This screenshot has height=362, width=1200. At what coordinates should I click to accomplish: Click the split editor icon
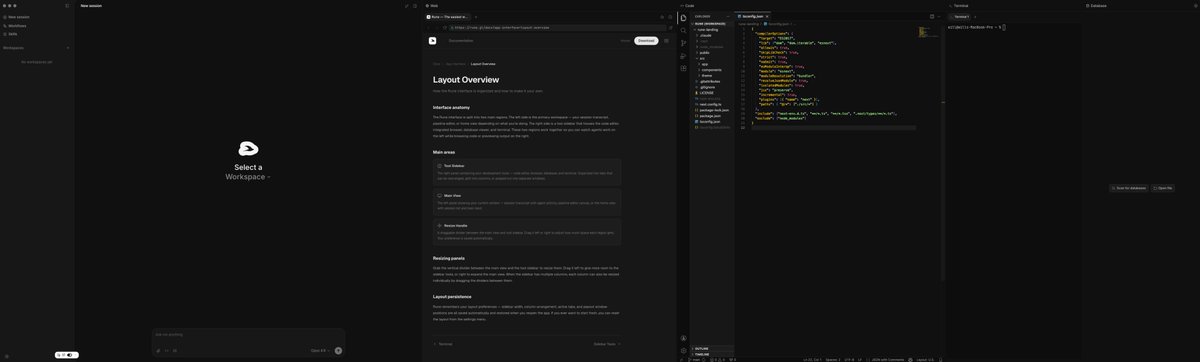(932, 17)
